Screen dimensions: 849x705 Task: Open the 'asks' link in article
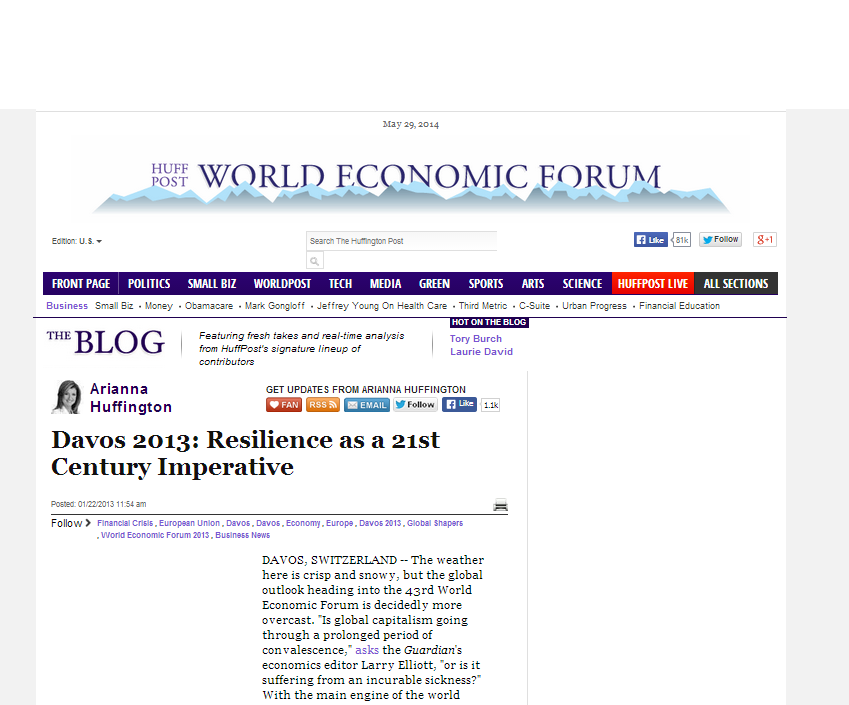pyautogui.click(x=367, y=650)
